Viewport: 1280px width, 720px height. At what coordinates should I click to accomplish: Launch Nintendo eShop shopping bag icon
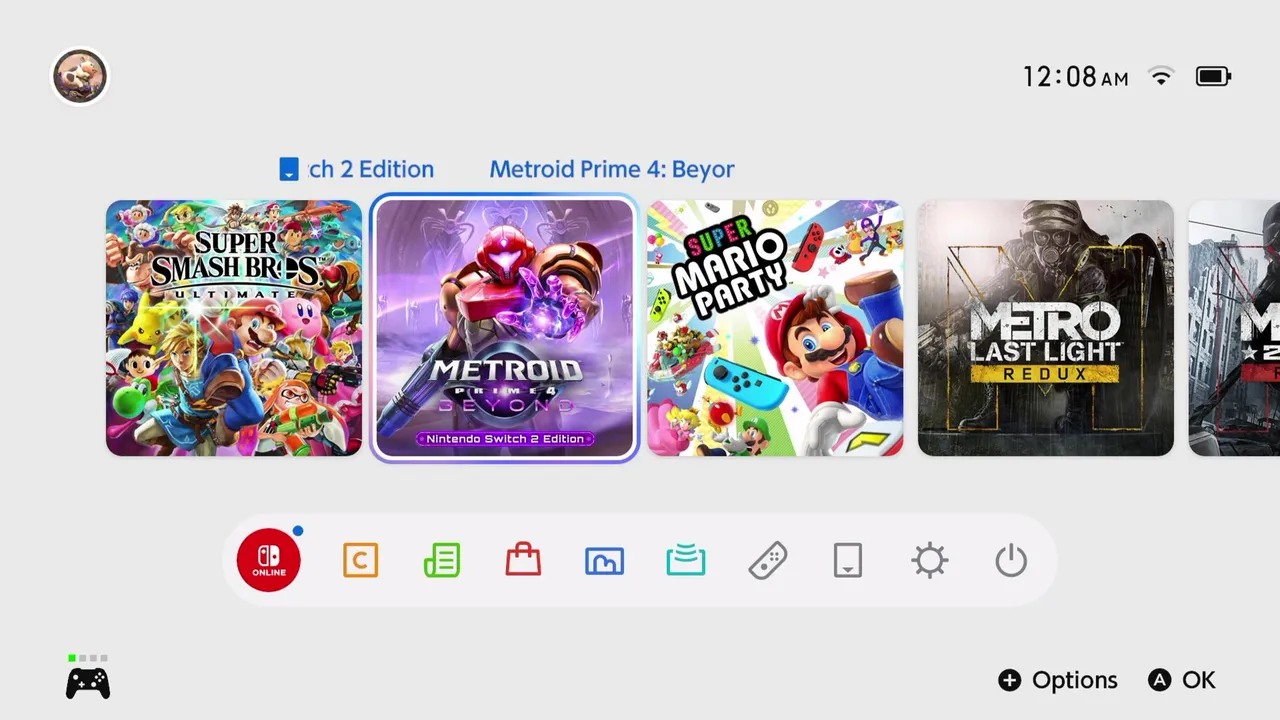pyautogui.click(x=523, y=560)
